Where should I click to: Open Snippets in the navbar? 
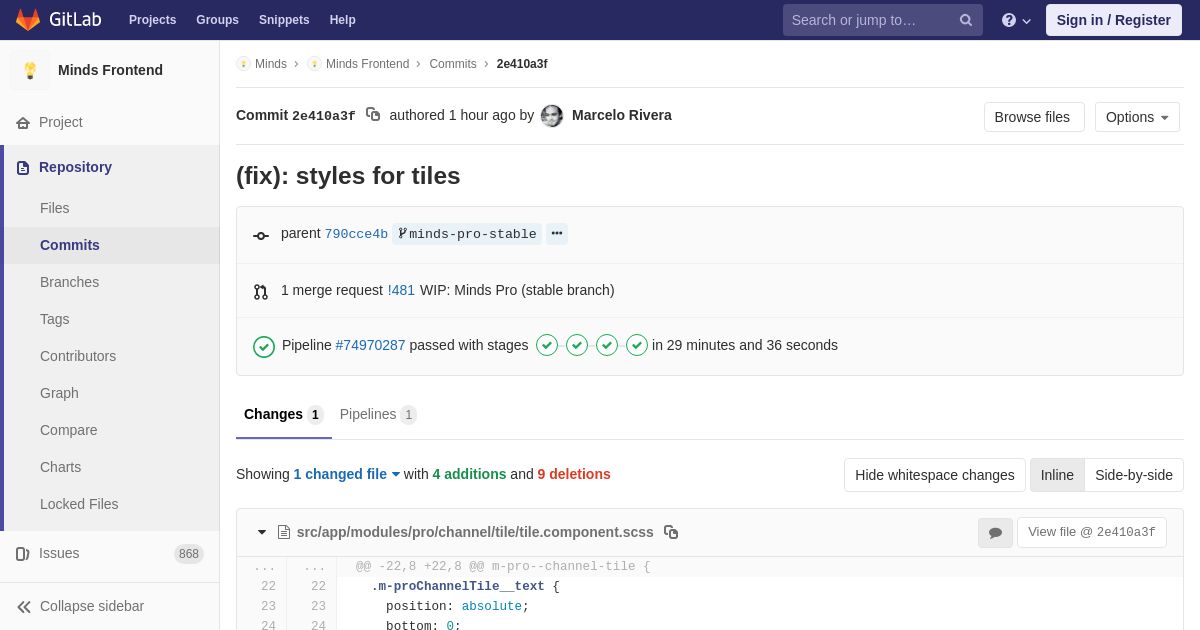284,20
